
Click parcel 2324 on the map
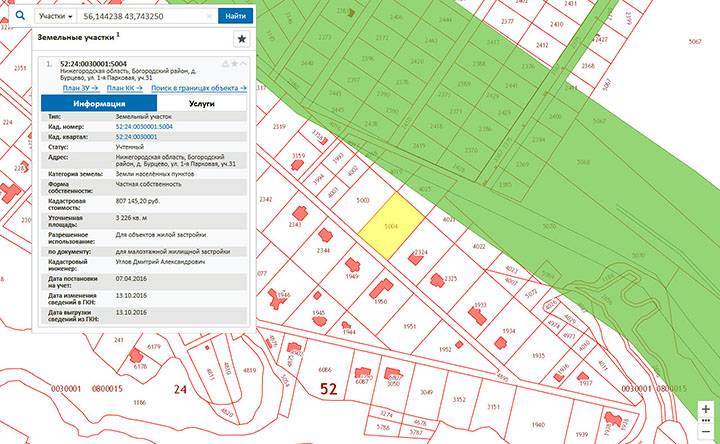click(x=421, y=252)
